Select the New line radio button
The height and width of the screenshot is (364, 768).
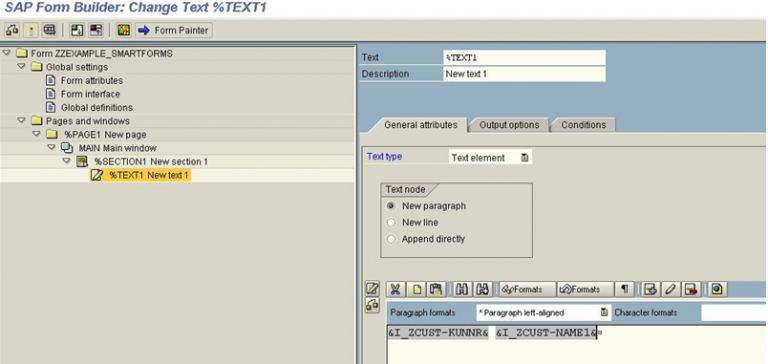[x=391, y=222]
